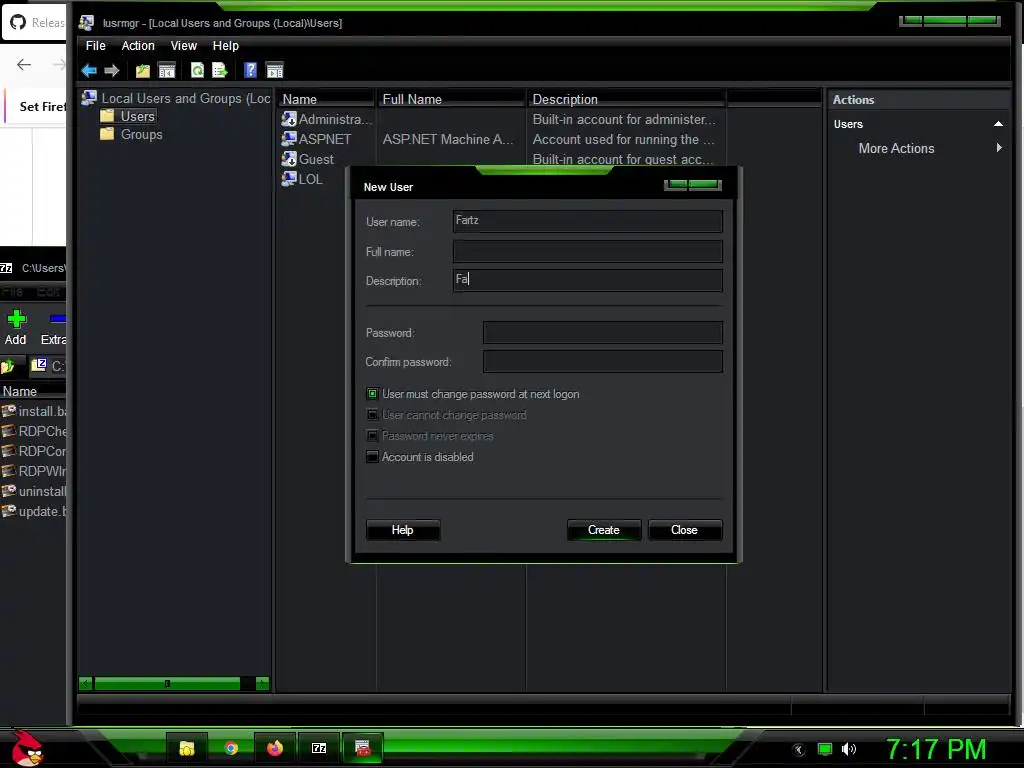Open the blue Help question mark icon
The height and width of the screenshot is (768, 1024).
pyautogui.click(x=250, y=71)
